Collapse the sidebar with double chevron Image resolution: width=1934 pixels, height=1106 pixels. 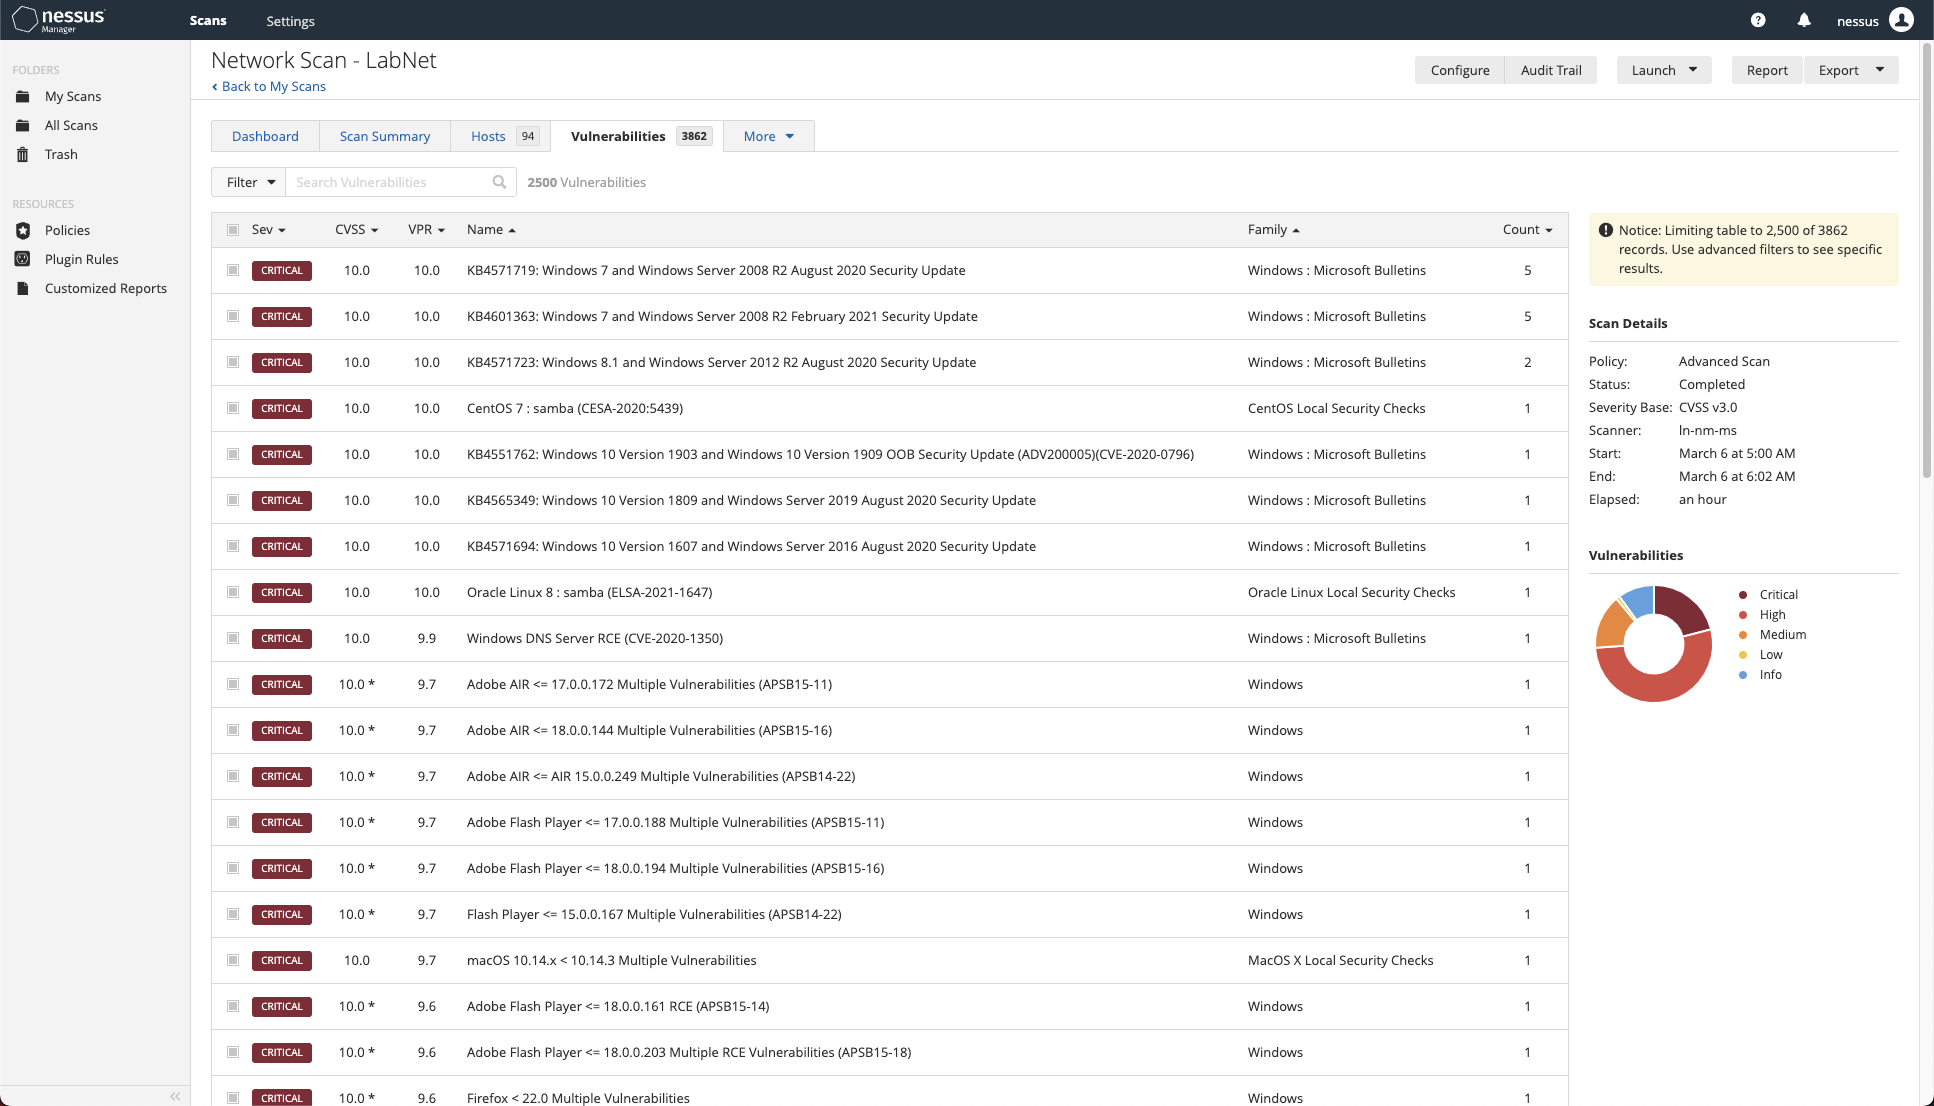175,1096
